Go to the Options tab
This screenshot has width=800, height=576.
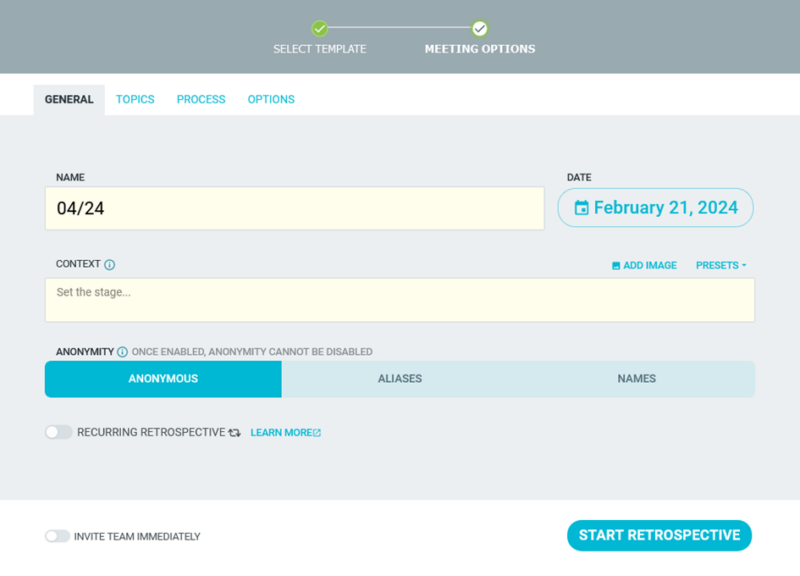(x=271, y=99)
